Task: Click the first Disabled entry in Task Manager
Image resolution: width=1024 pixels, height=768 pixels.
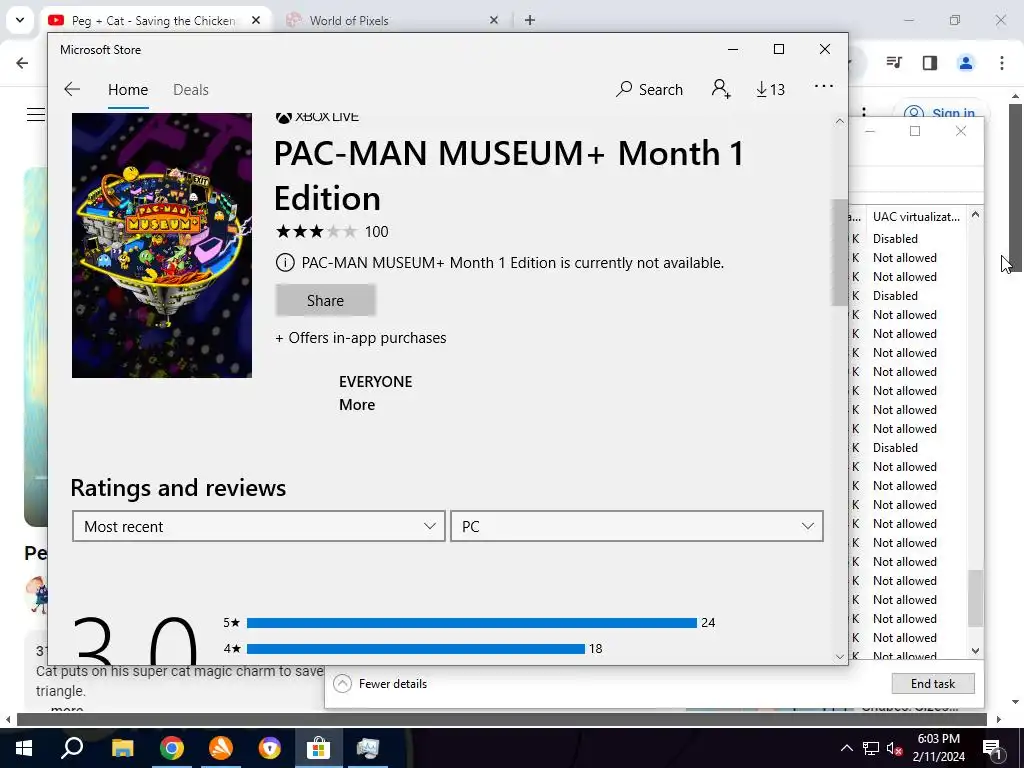Action: pyautogui.click(x=895, y=239)
